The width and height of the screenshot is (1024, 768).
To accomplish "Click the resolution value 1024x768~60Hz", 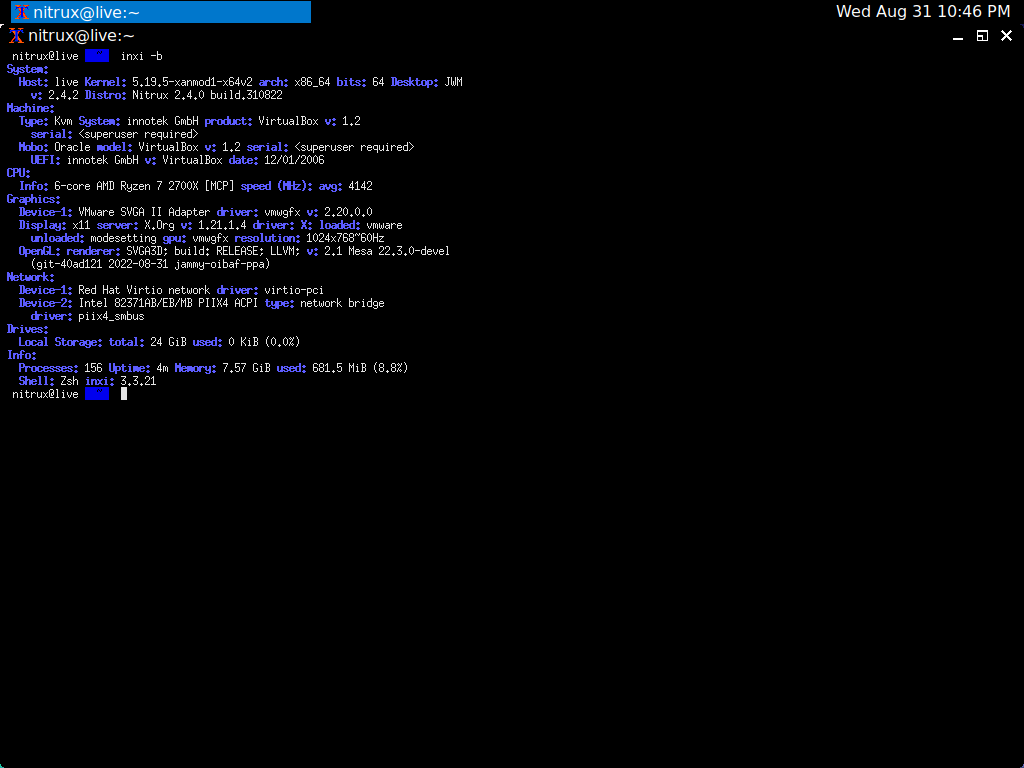I will [345, 238].
